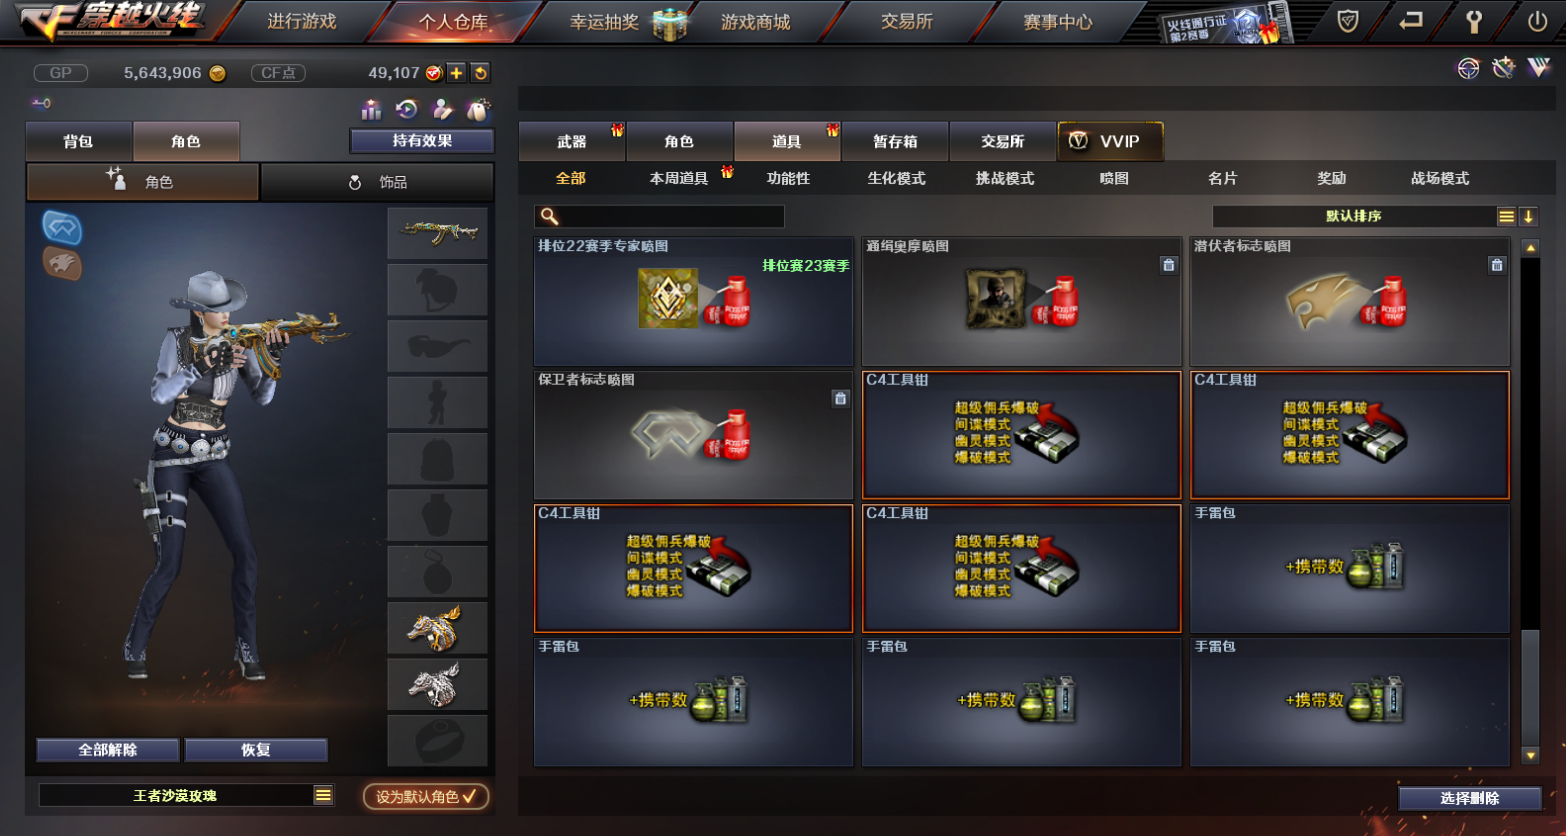Toggle the blue Global Risk team emblem
Screen dimensions: 1566x836
(62, 227)
